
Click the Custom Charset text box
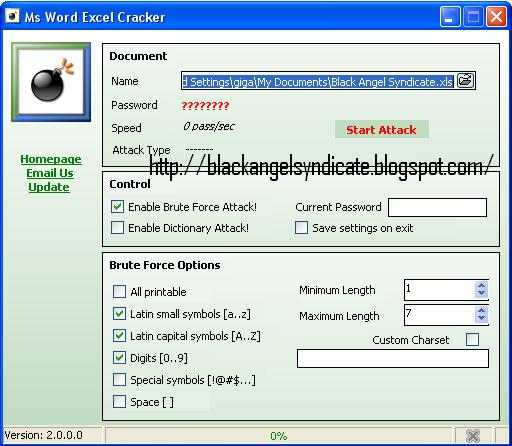coord(393,358)
